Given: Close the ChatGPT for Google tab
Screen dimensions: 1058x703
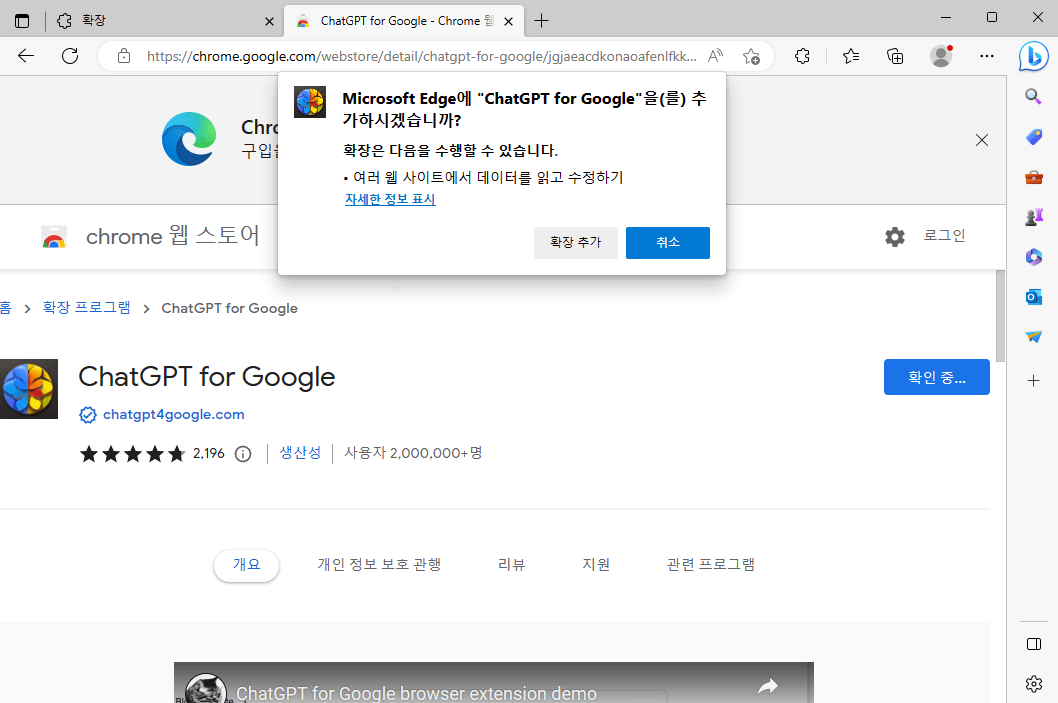Looking at the screenshot, I should (509, 22).
